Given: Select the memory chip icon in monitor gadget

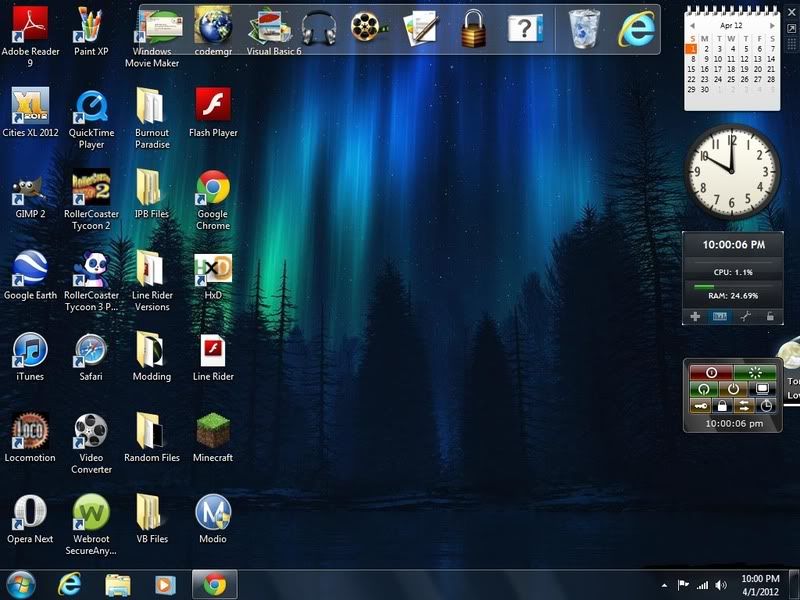Looking at the screenshot, I should [720, 317].
